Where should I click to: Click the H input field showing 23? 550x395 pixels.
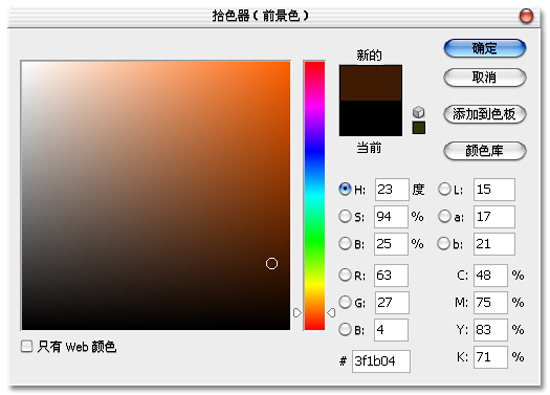(x=392, y=189)
